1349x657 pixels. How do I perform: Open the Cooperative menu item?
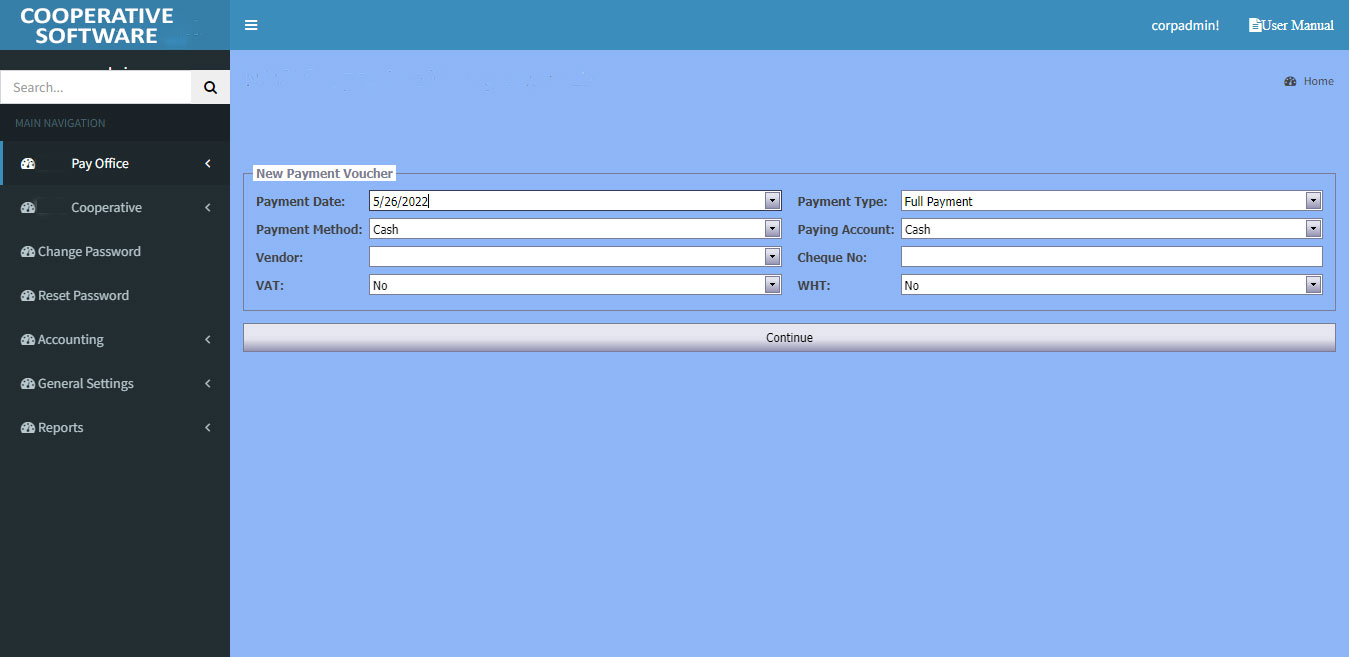click(x=106, y=208)
